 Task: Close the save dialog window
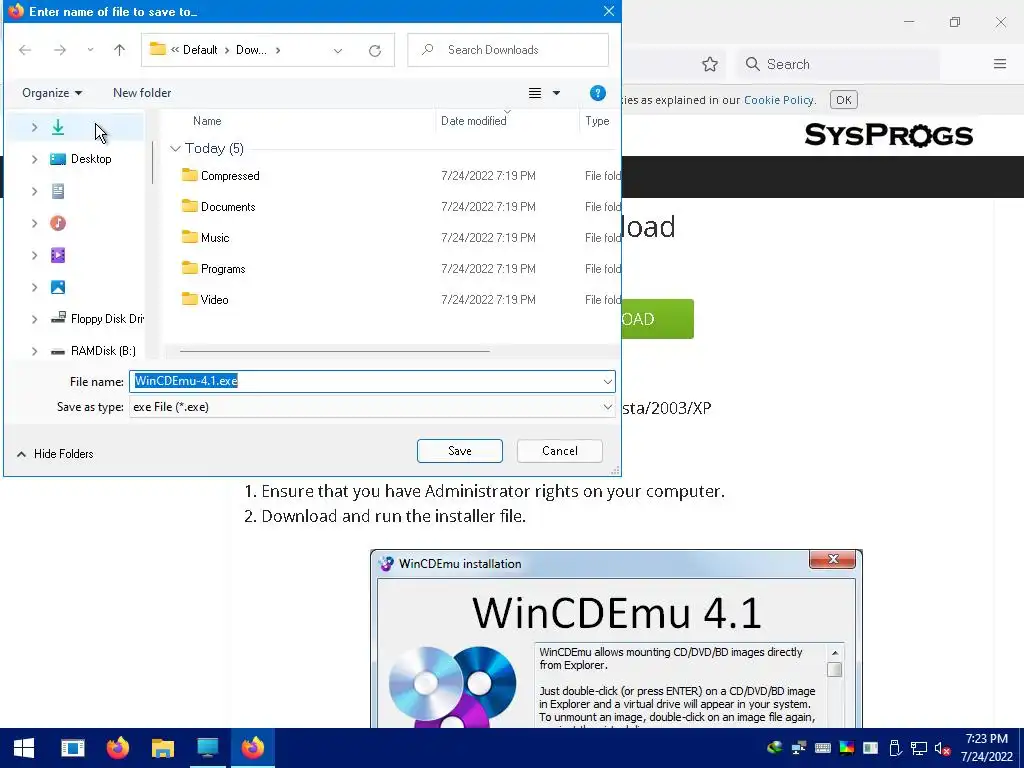click(609, 11)
